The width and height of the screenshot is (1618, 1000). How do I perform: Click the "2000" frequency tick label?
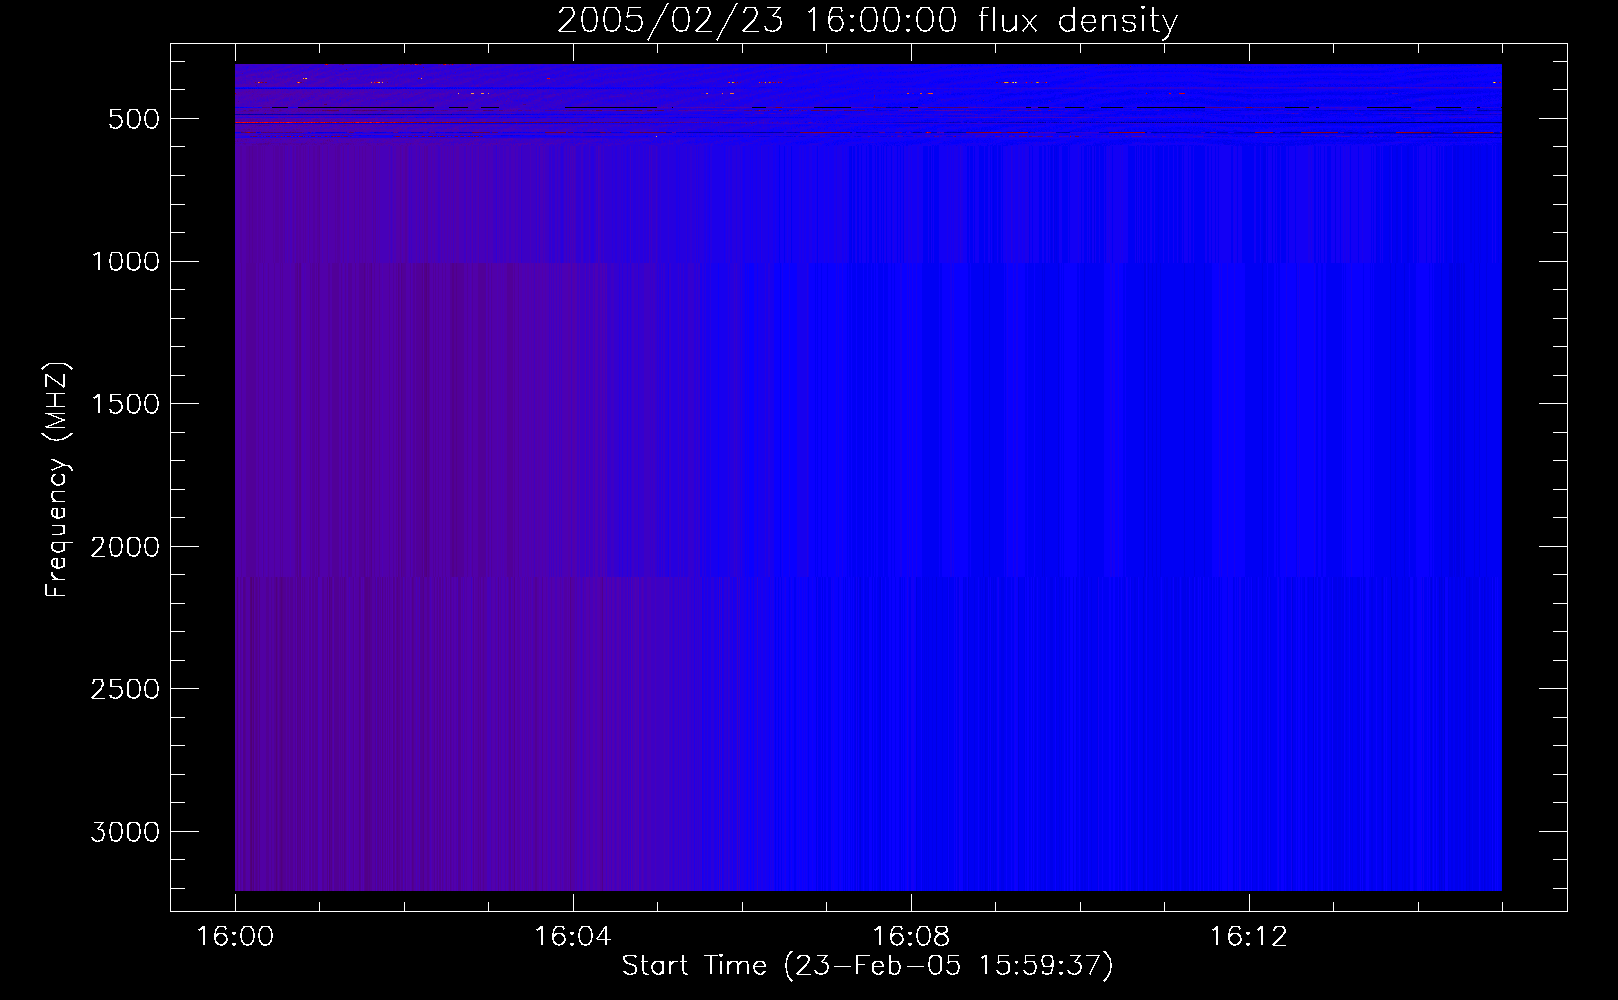click(x=125, y=547)
